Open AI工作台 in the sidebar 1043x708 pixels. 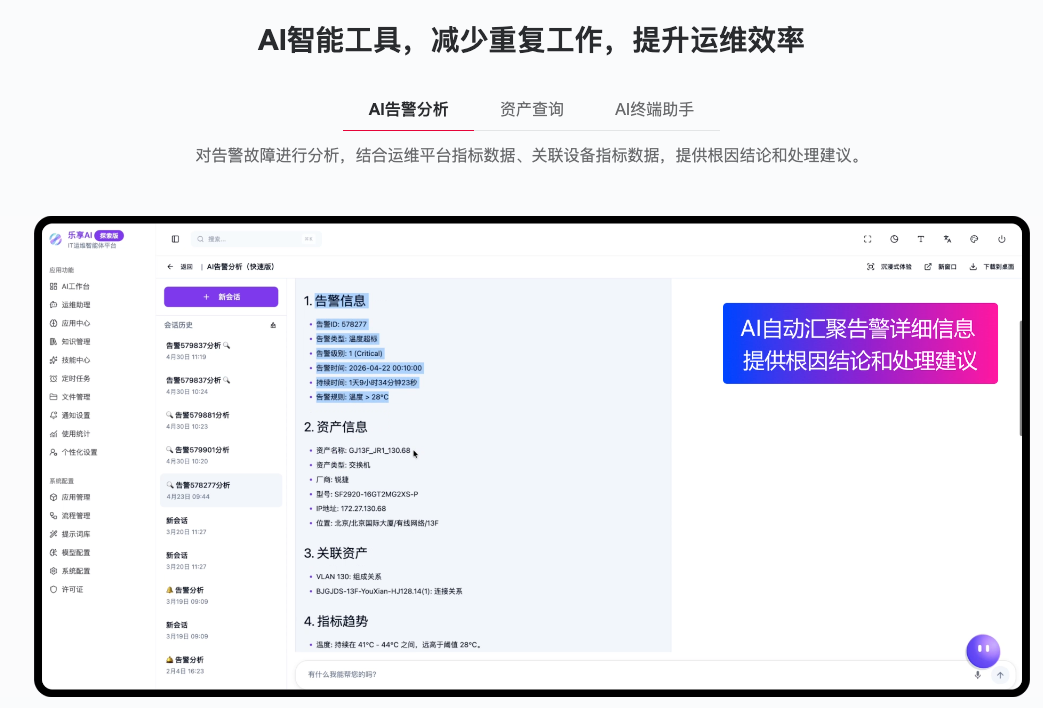click(x=70, y=286)
